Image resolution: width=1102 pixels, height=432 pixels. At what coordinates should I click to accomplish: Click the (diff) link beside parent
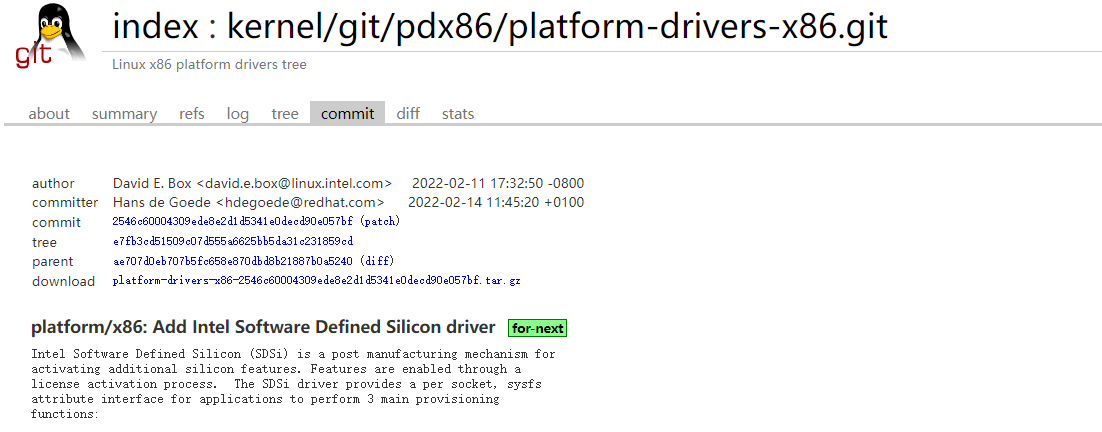point(377,261)
